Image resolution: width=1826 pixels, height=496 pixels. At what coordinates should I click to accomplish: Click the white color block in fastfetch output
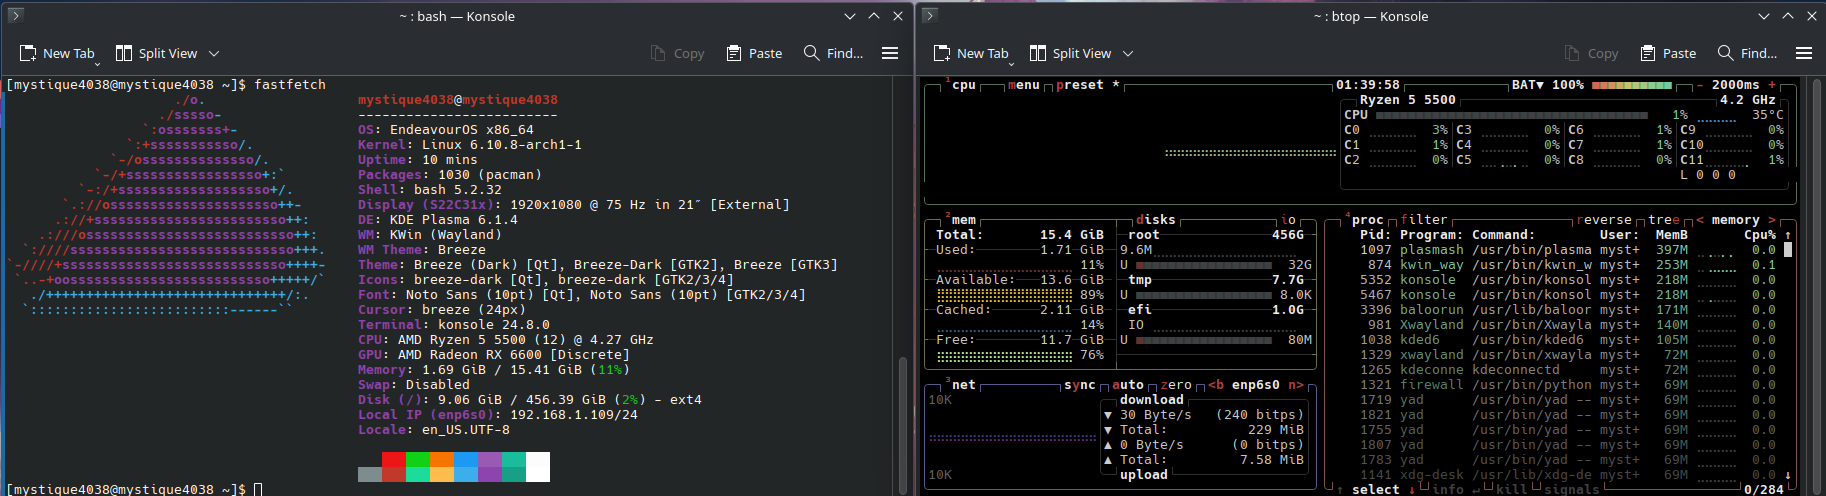538,467
